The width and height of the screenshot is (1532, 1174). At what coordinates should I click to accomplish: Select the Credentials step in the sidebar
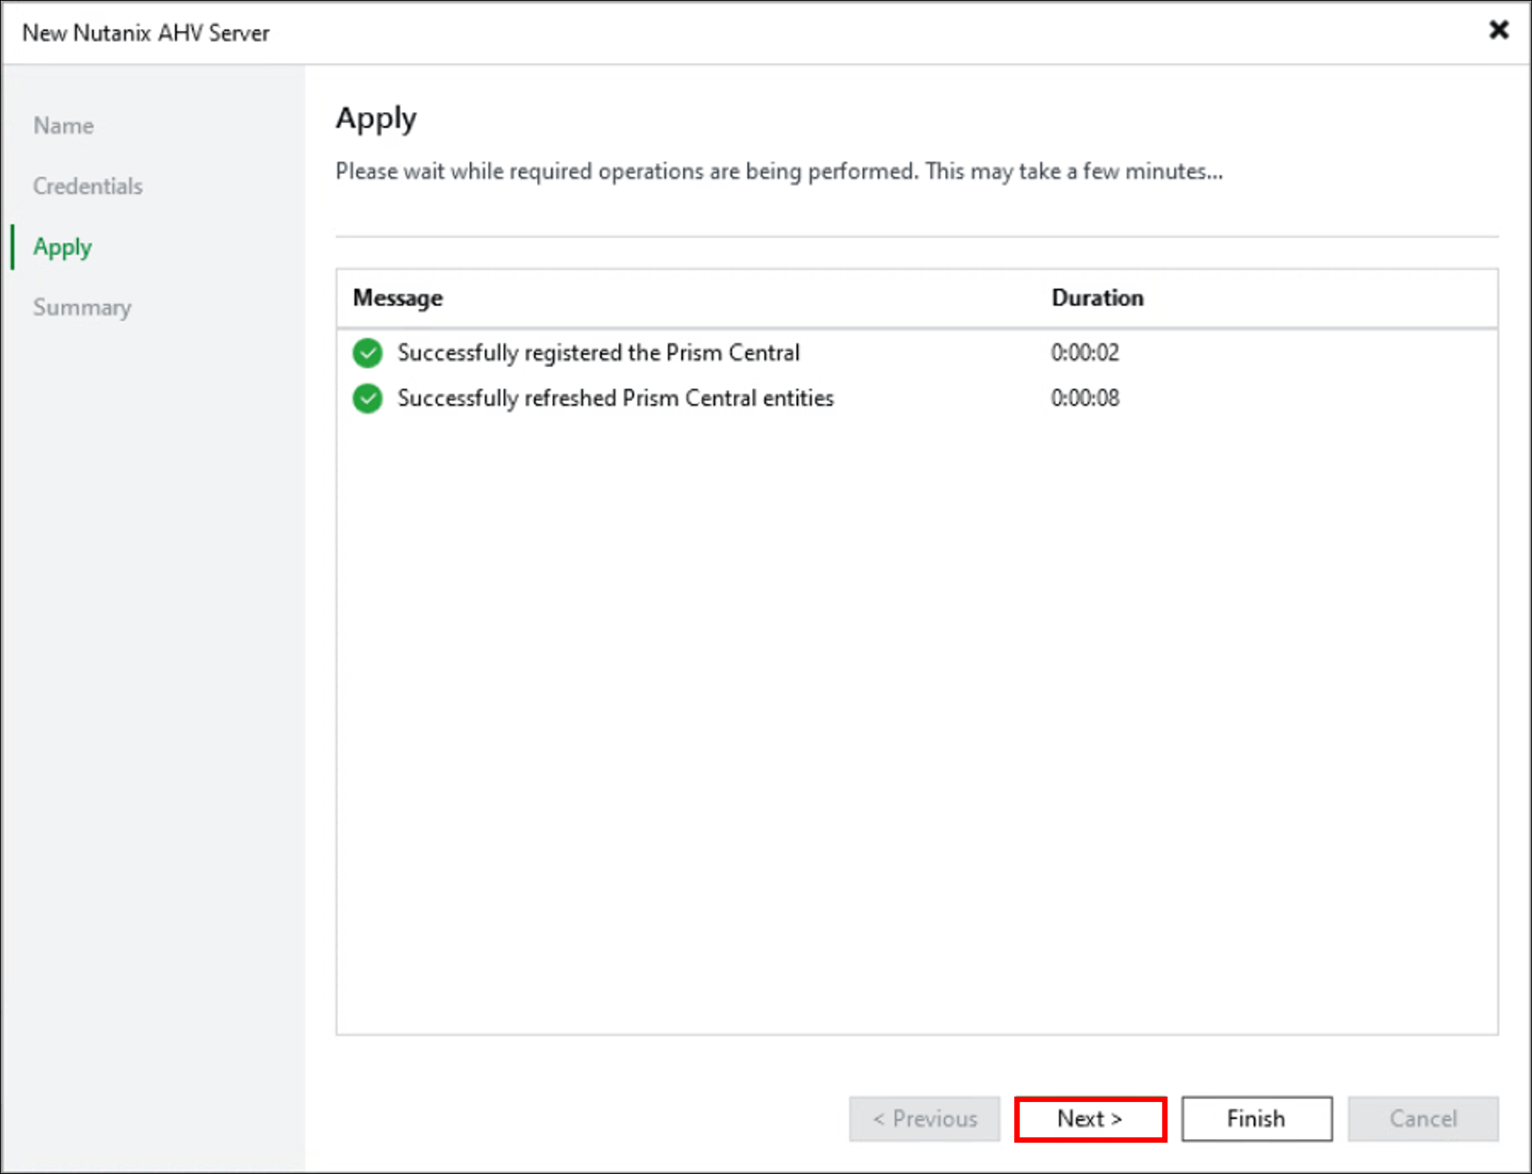coord(87,186)
